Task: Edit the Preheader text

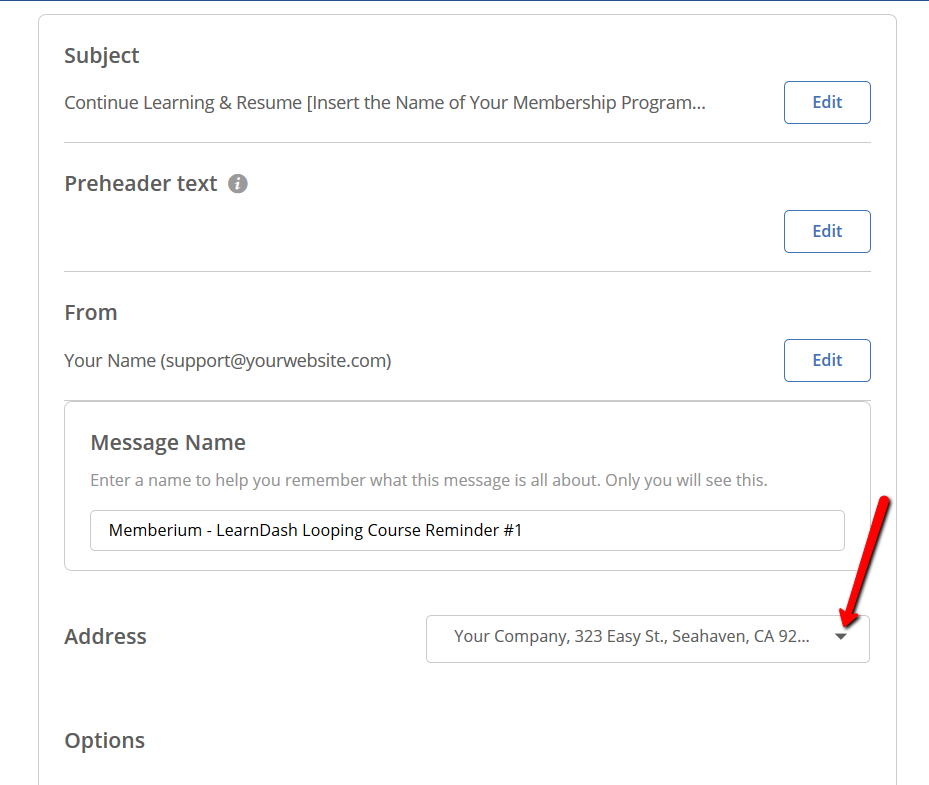Action: pos(827,231)
